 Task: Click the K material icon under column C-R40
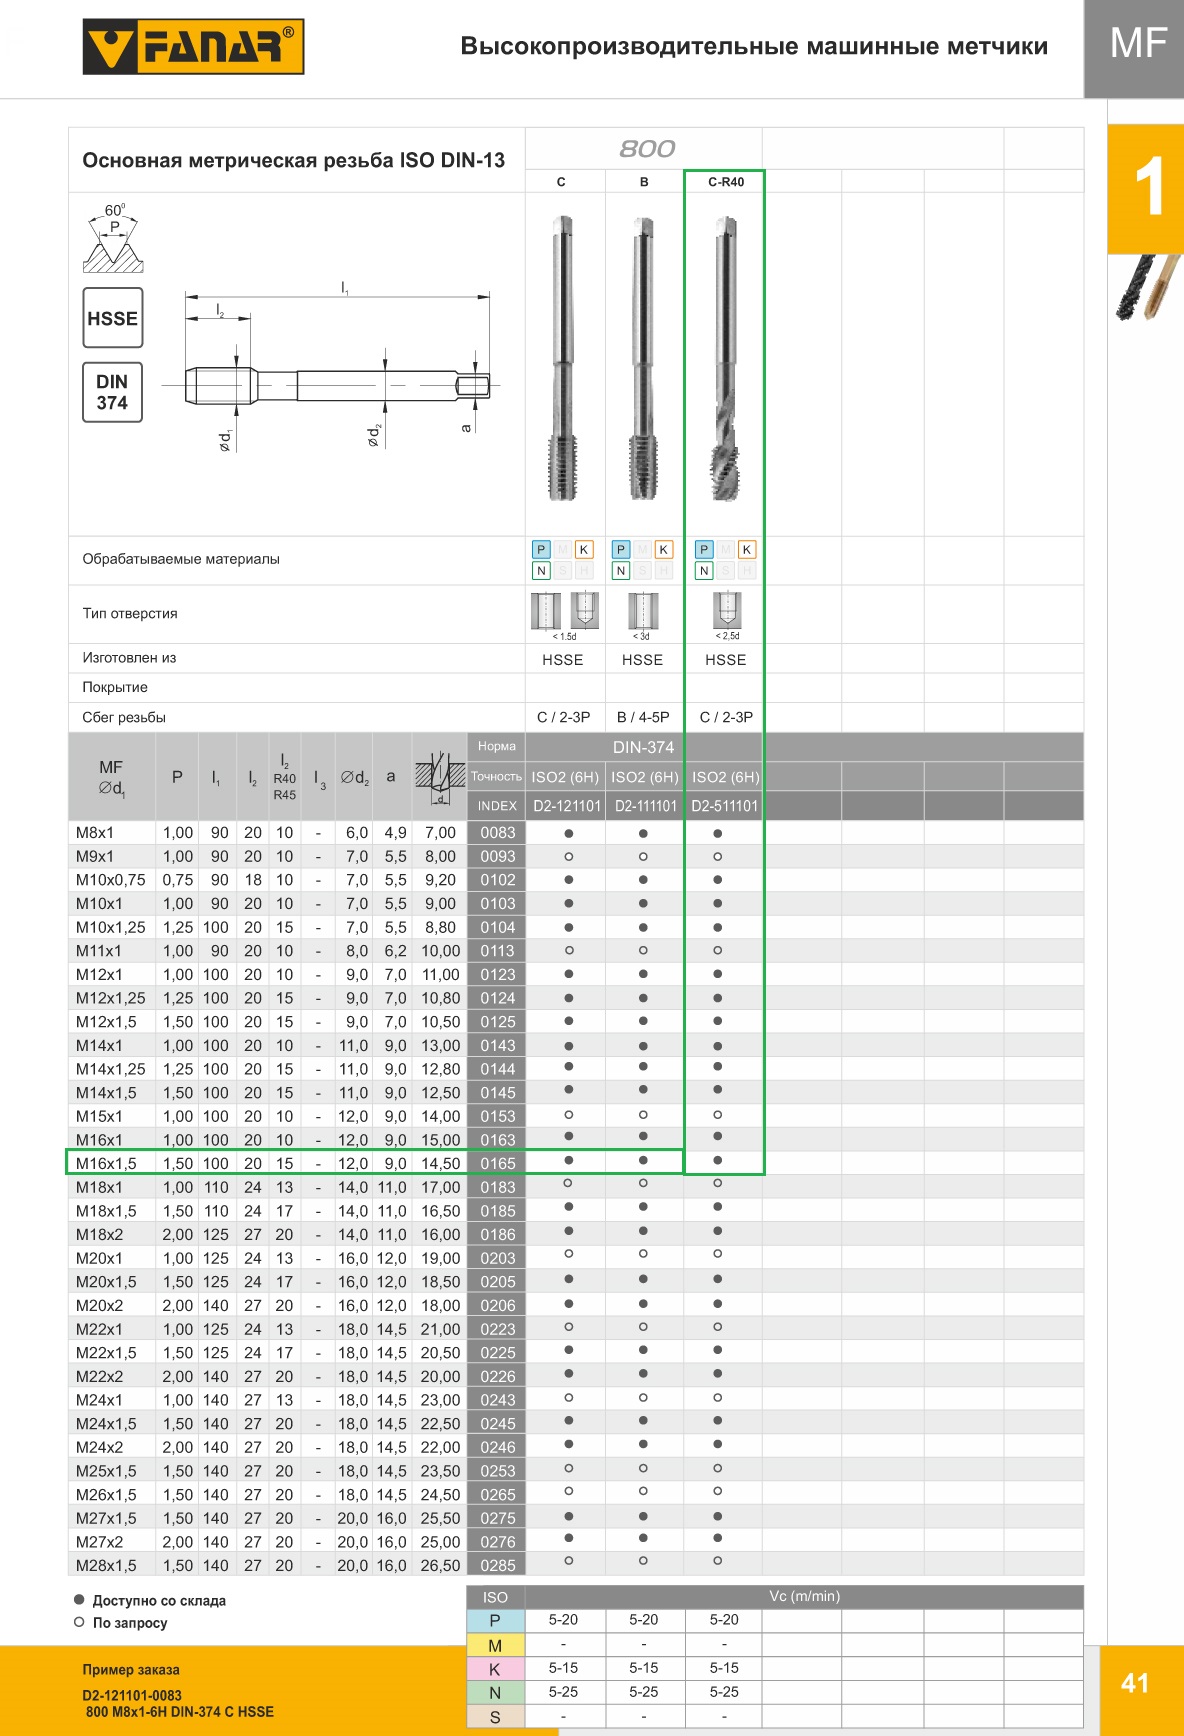pyautogui.click(x=746, y=549)
